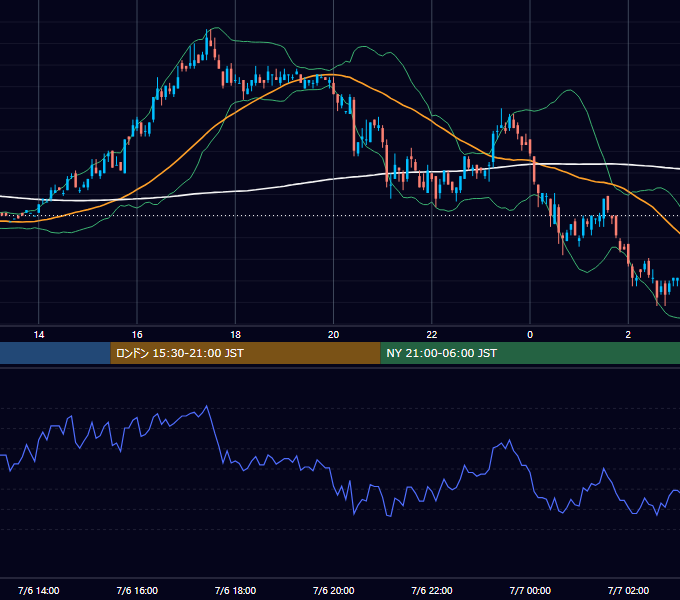This screenshot has width=680, height=600.
Task: Click the 7/6 14:00 time label
Action: coord(39,590)
